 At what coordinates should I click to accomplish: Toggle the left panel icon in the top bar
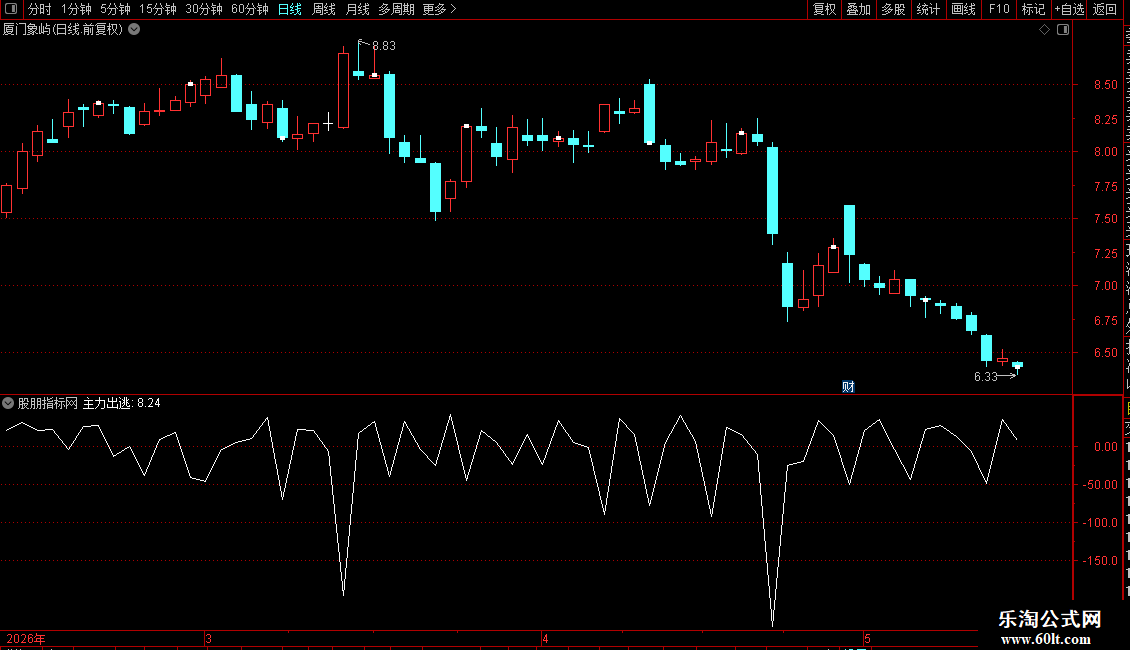[11, 9]
